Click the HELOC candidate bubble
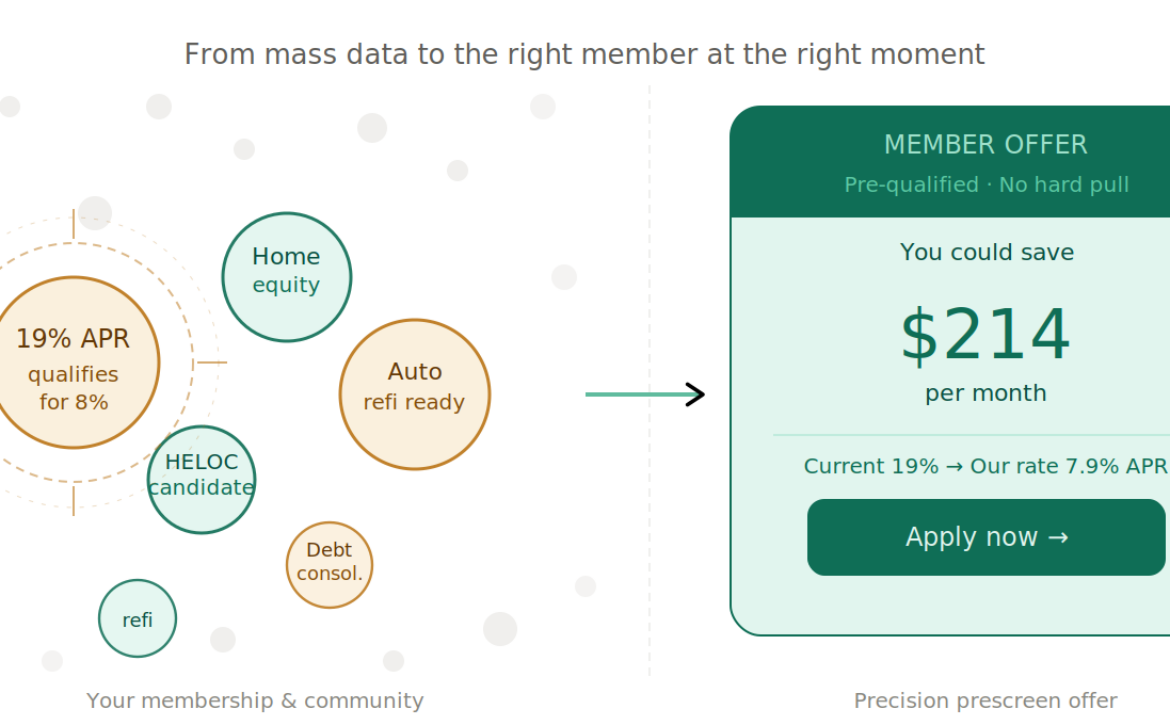This screenshot has width=1170, height=725. pos(201,479)
